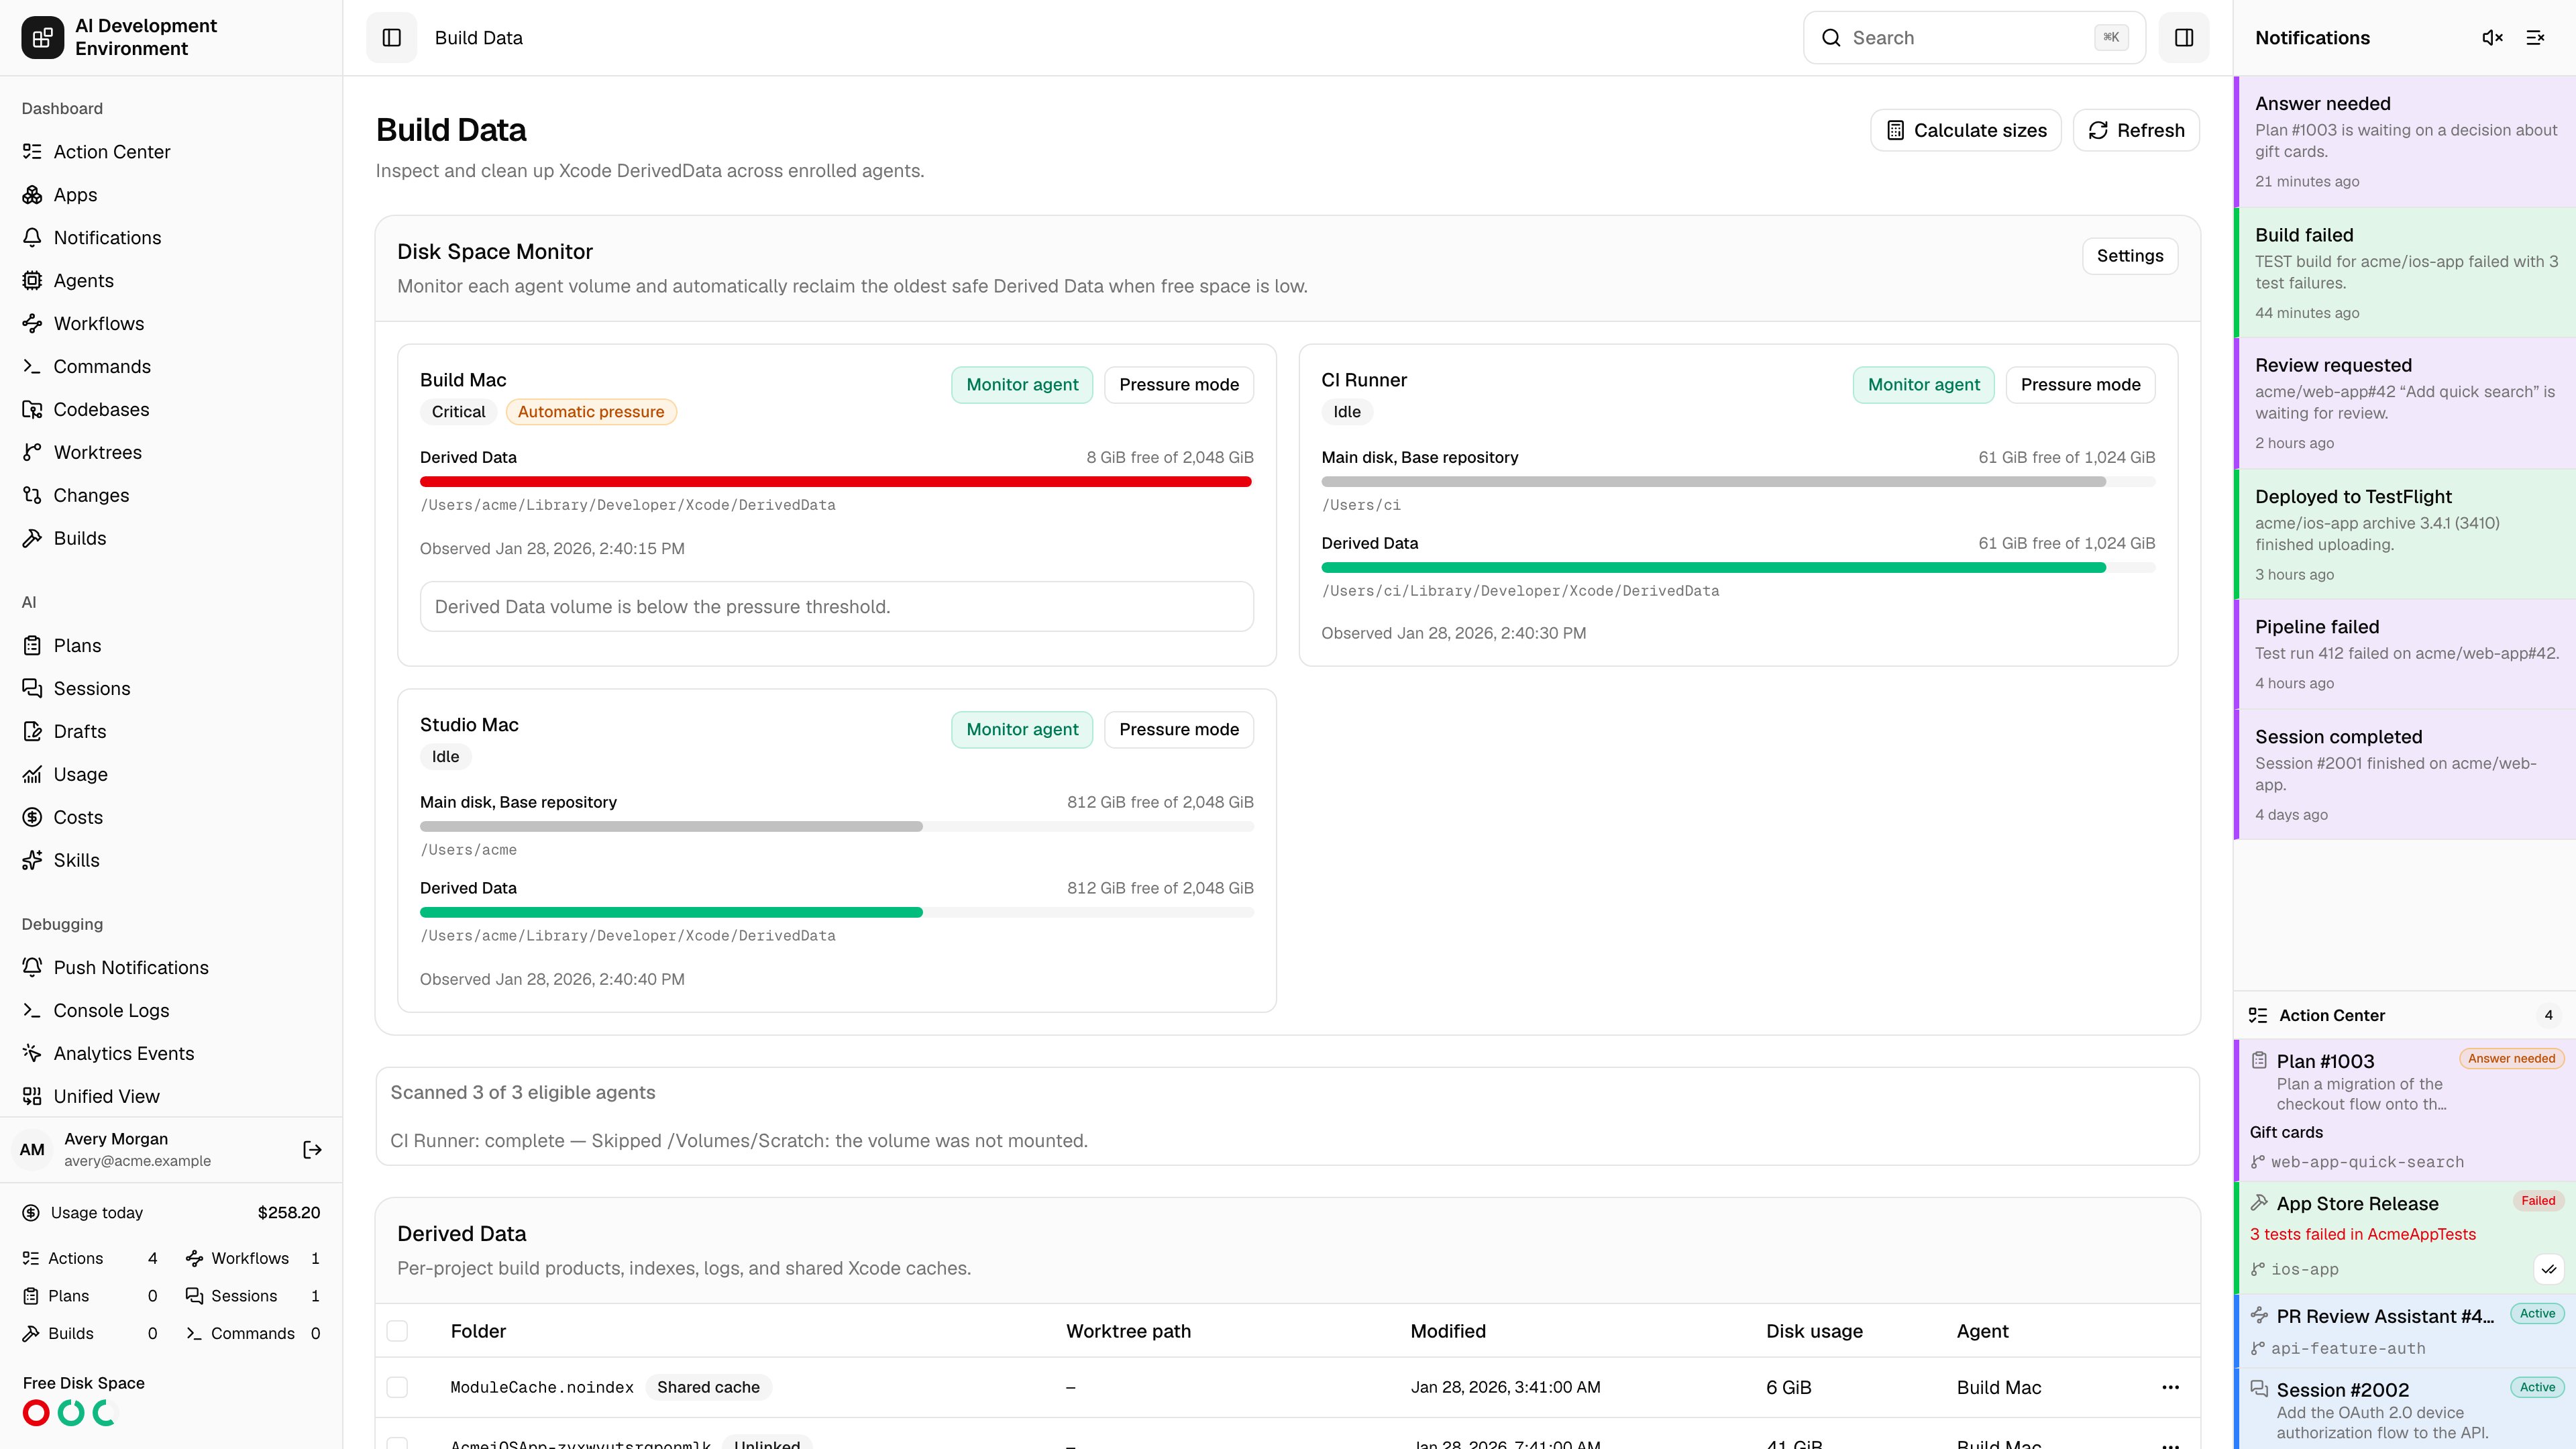This screenshot has width=2576, height=1449.
Task: Open Disk Space Monitor Settings
Action: pyautogui.click(x=2129, y=256)
